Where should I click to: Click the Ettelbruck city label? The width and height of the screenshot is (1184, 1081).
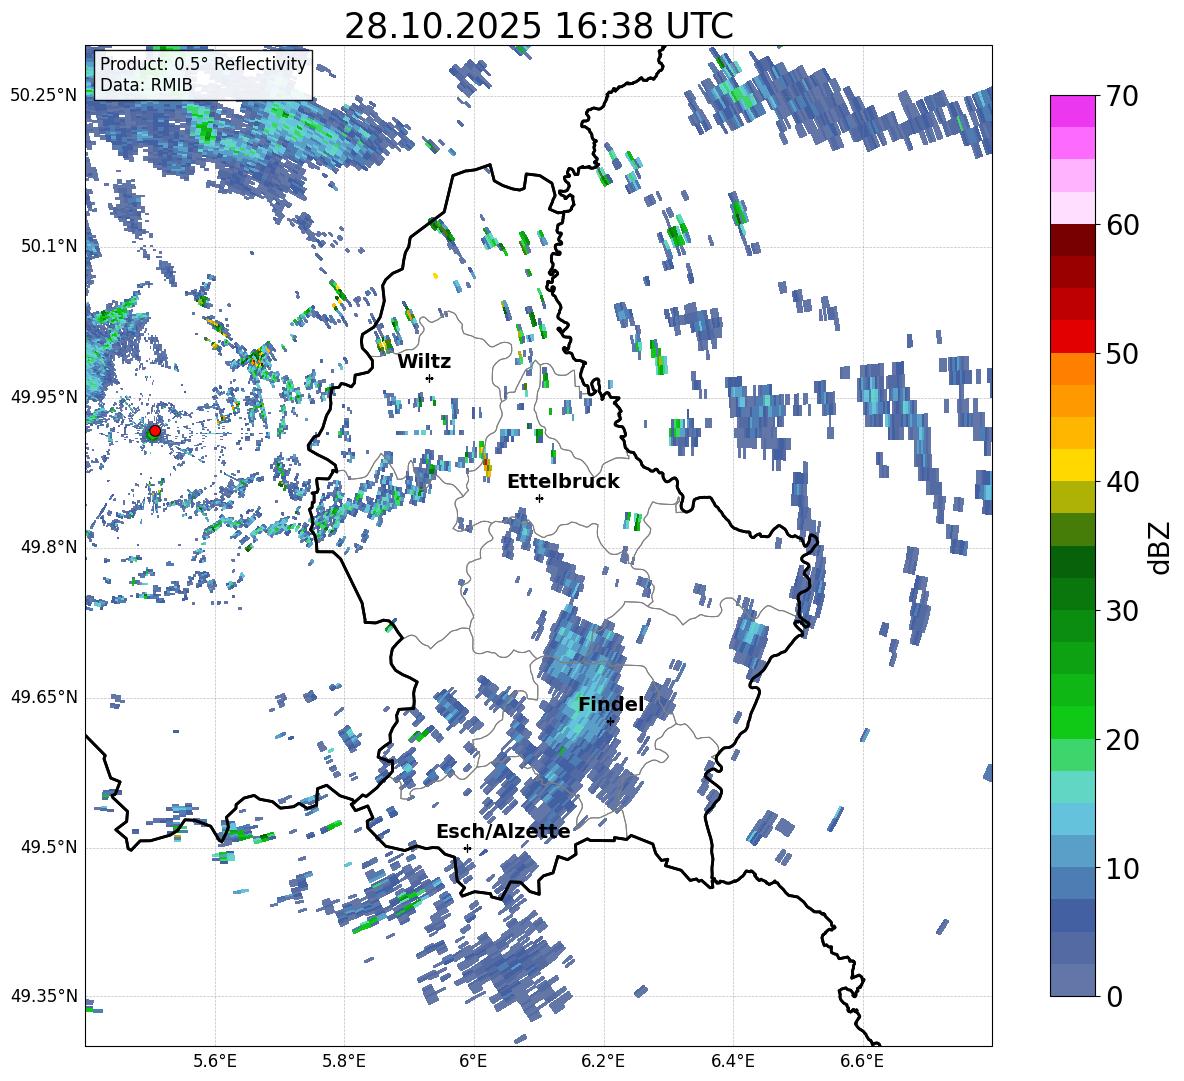tap(563, 482)
